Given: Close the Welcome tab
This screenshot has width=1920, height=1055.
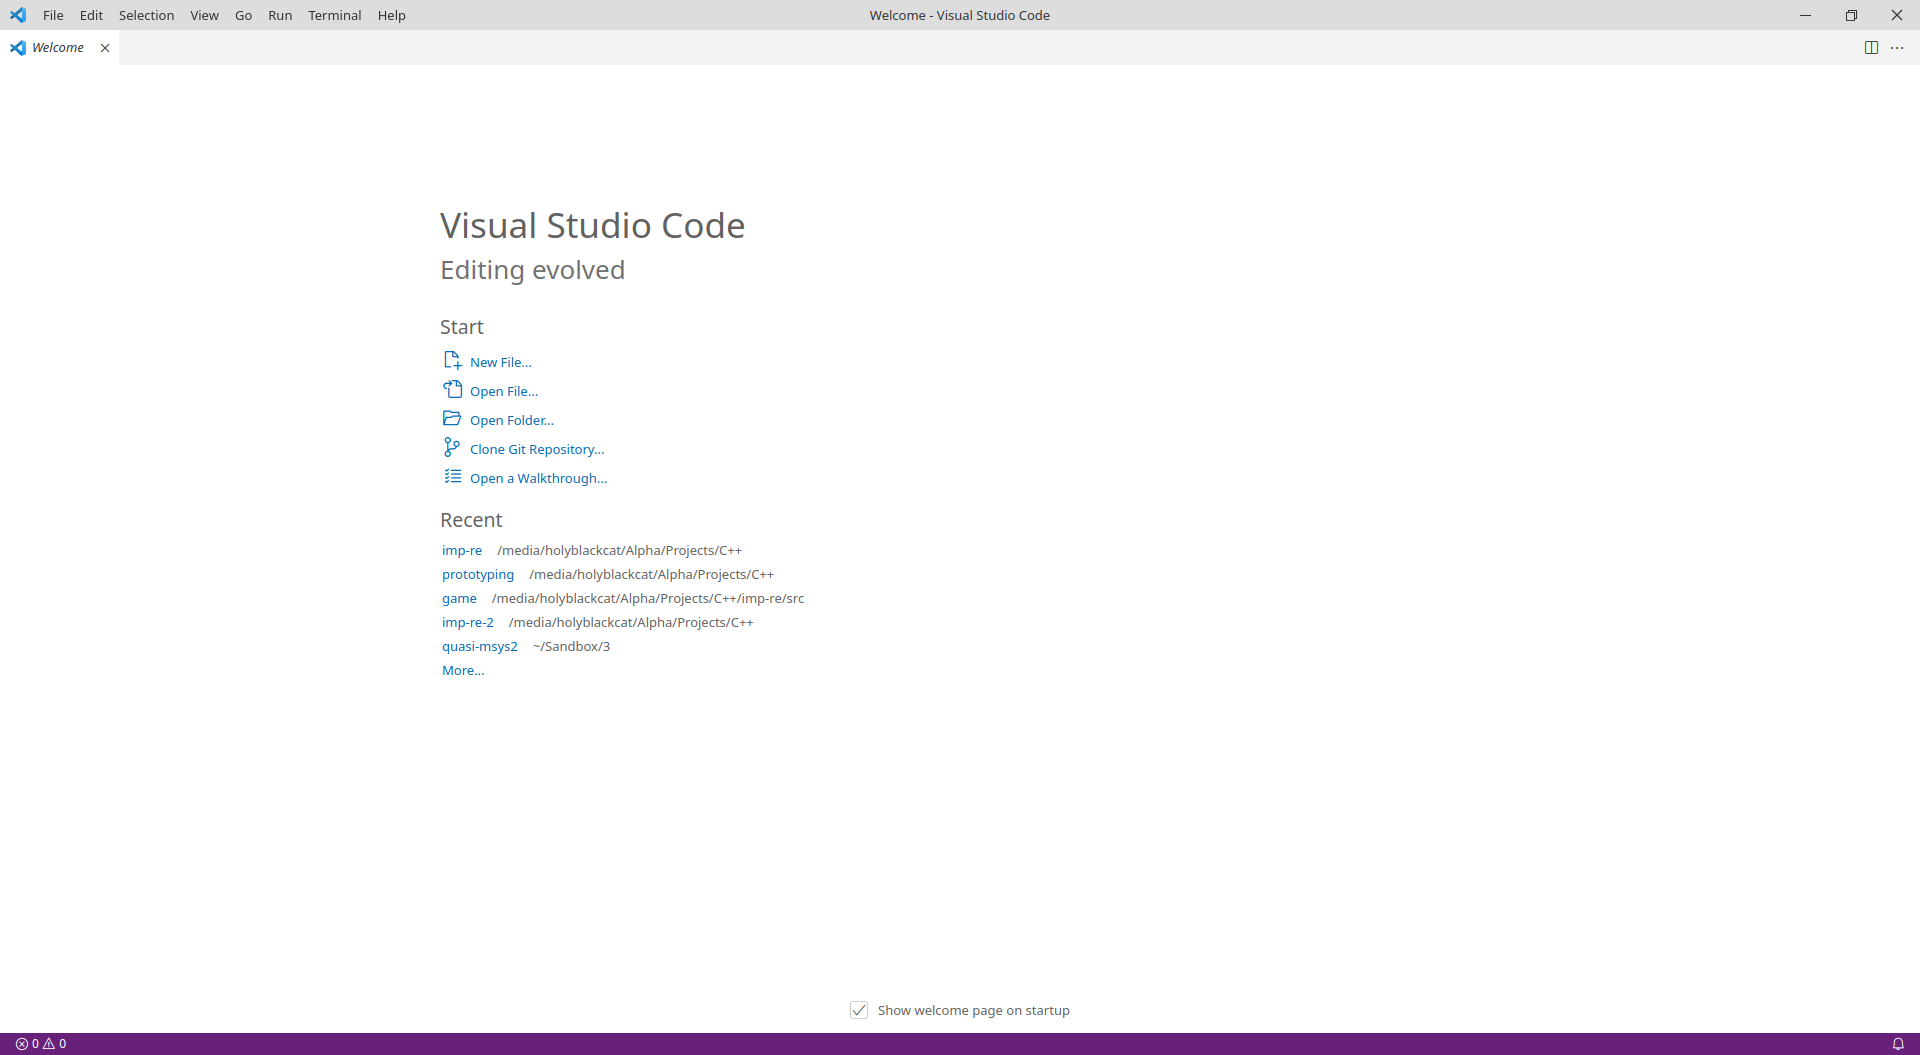Looking at the screenshot, I should (105, 47).
